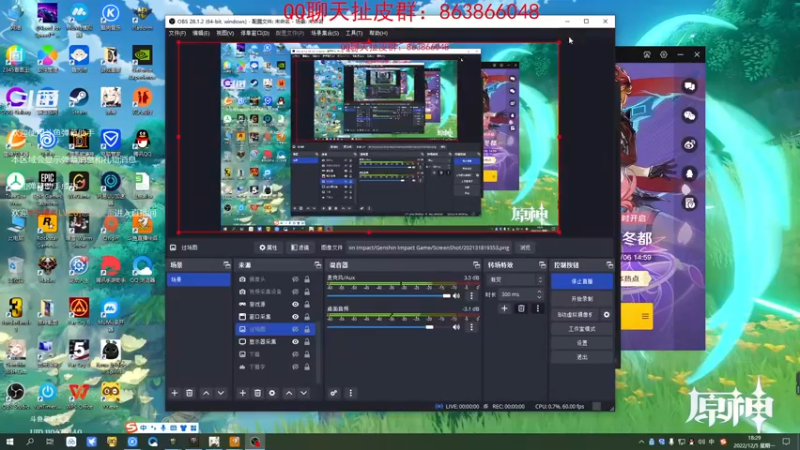Open the 编辑(E) menu

pyautogui.click(x=201, y=33)
